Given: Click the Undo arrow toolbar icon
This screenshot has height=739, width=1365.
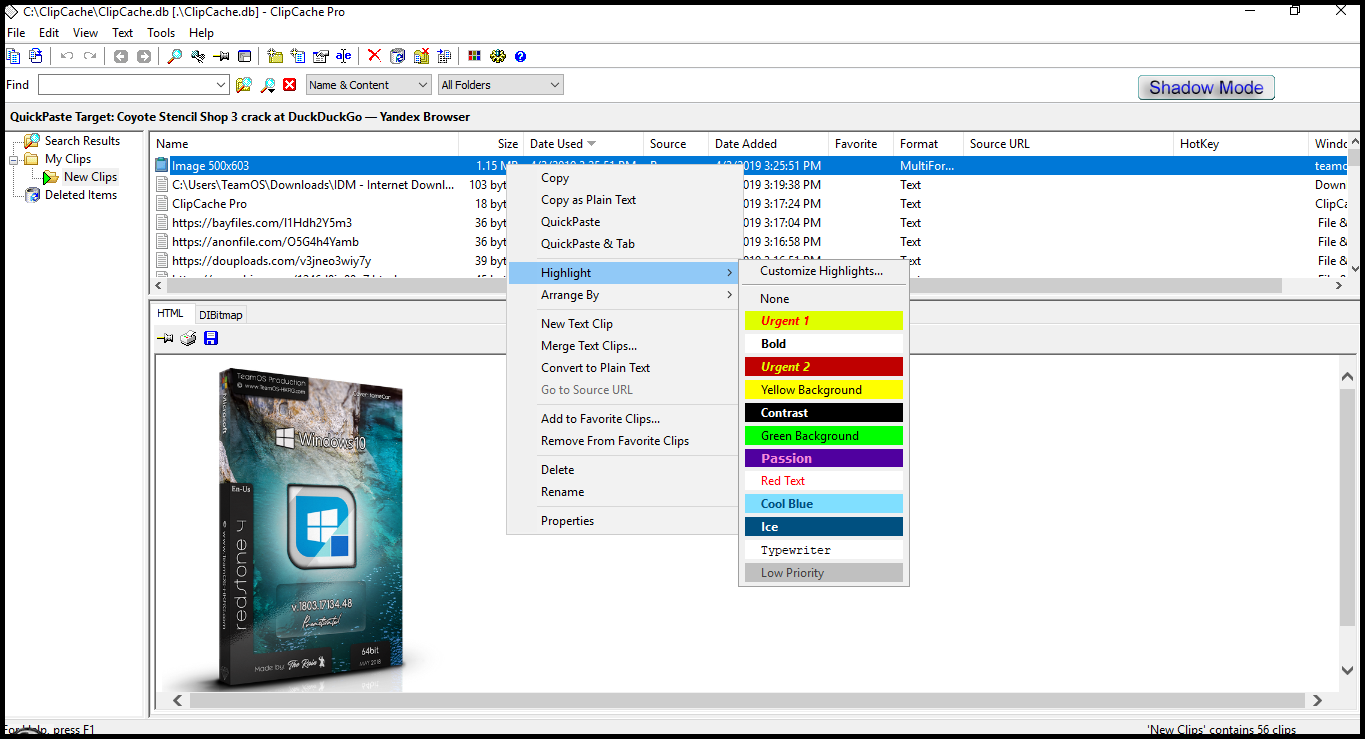Looking at the screenshot, I should 67,56.
